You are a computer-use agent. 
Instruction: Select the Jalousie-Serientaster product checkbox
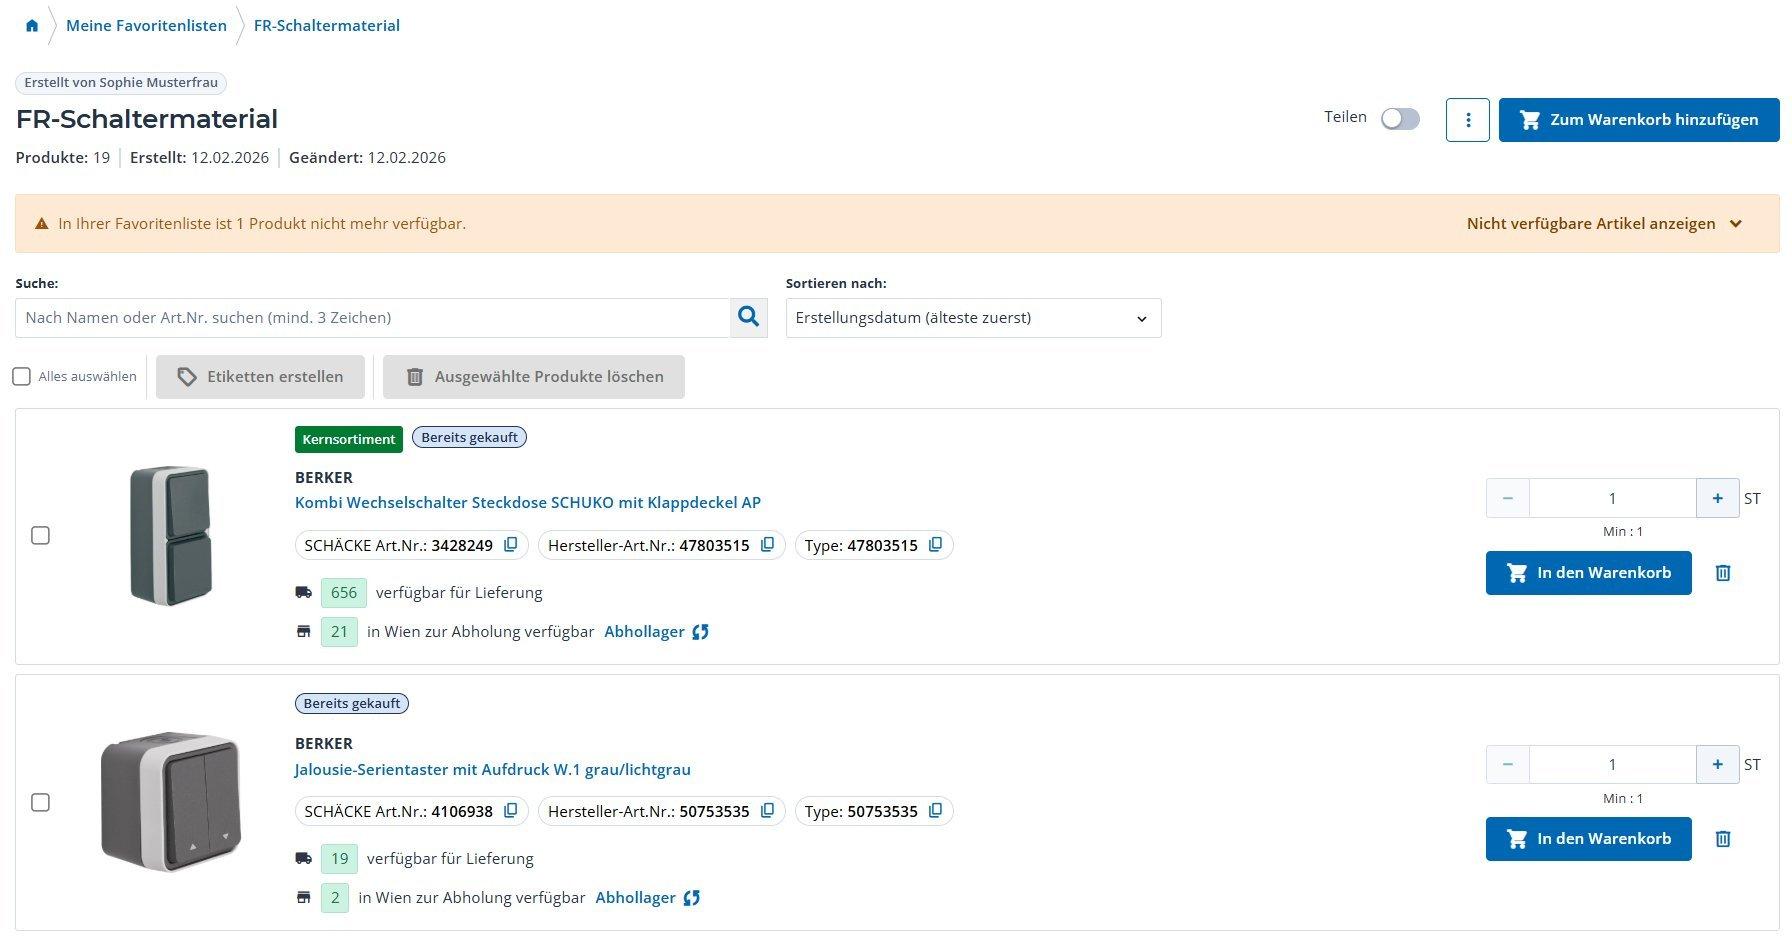(x=41, y=802)
